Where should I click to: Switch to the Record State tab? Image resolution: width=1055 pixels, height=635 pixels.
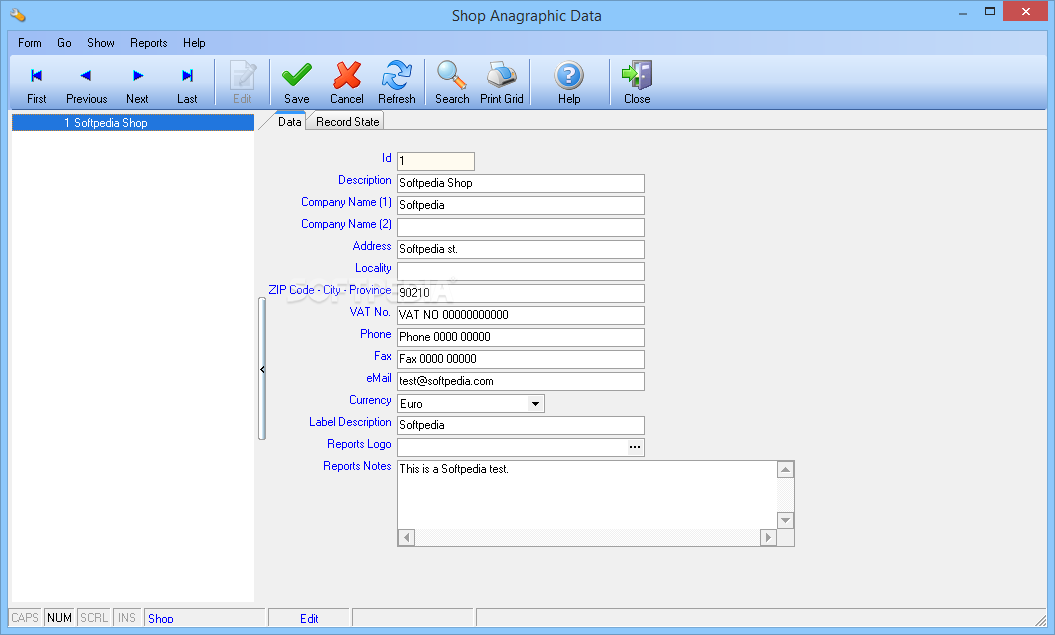347,122
